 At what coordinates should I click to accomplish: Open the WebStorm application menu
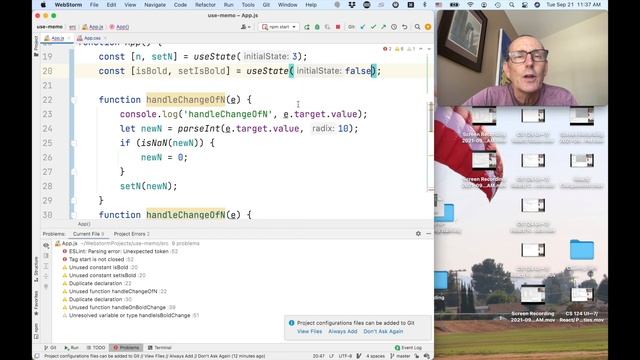68,4
